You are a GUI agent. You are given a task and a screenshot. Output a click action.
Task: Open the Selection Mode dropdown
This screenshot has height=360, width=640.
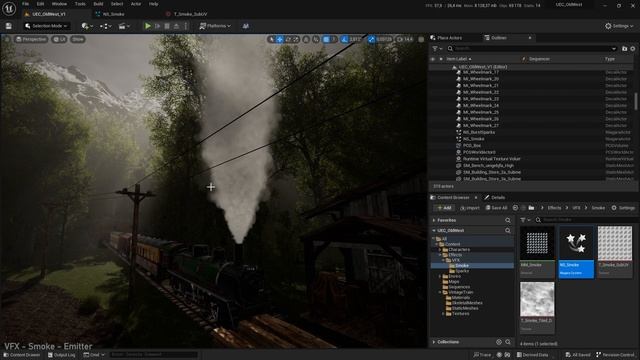pos(46,26)
